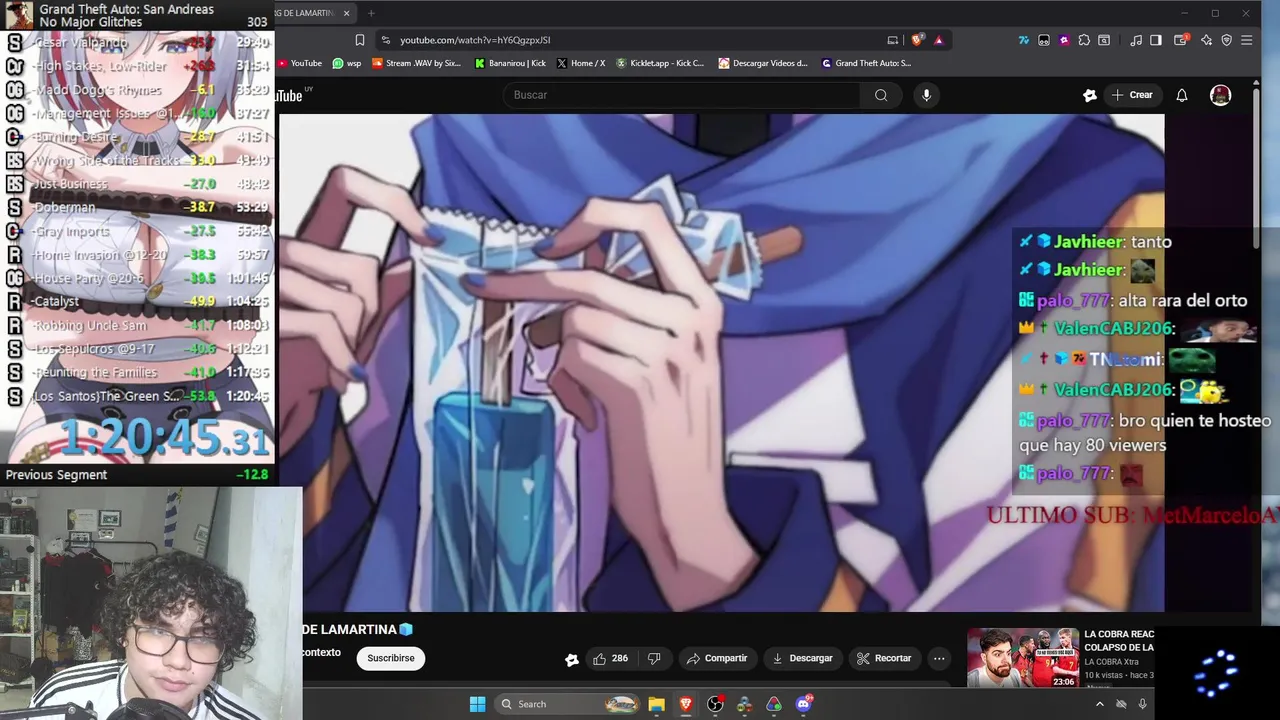The width and height of the screenshot is (1280, 720).
Task: Dislike the video with thumbs down
Action: [654, 658]
